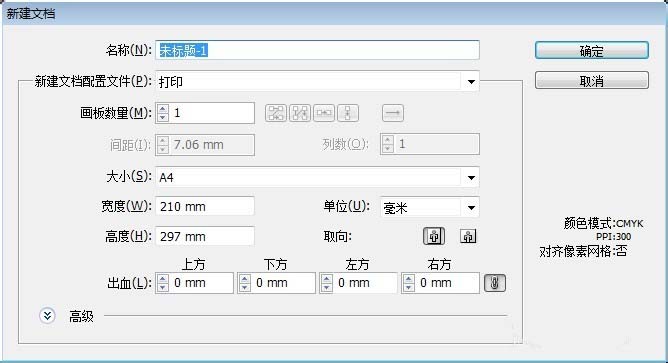Viewport: 668px width, 363px height.
Task: Select portrait orientation icon
Action: pyautogui.click(x=434, y=236)
